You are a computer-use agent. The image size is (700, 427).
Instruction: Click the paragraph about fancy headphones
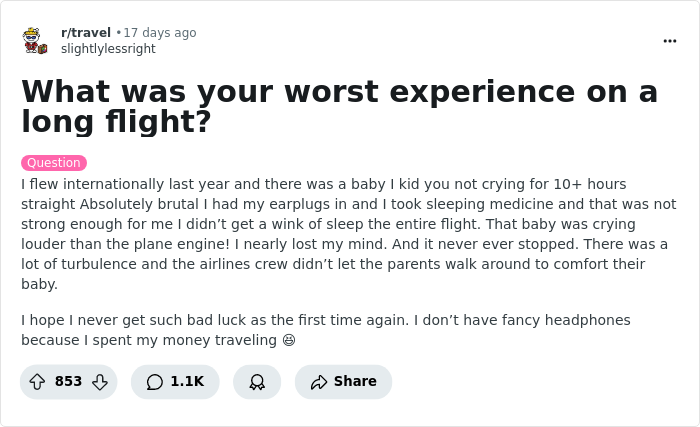click(x=325, y=330)
